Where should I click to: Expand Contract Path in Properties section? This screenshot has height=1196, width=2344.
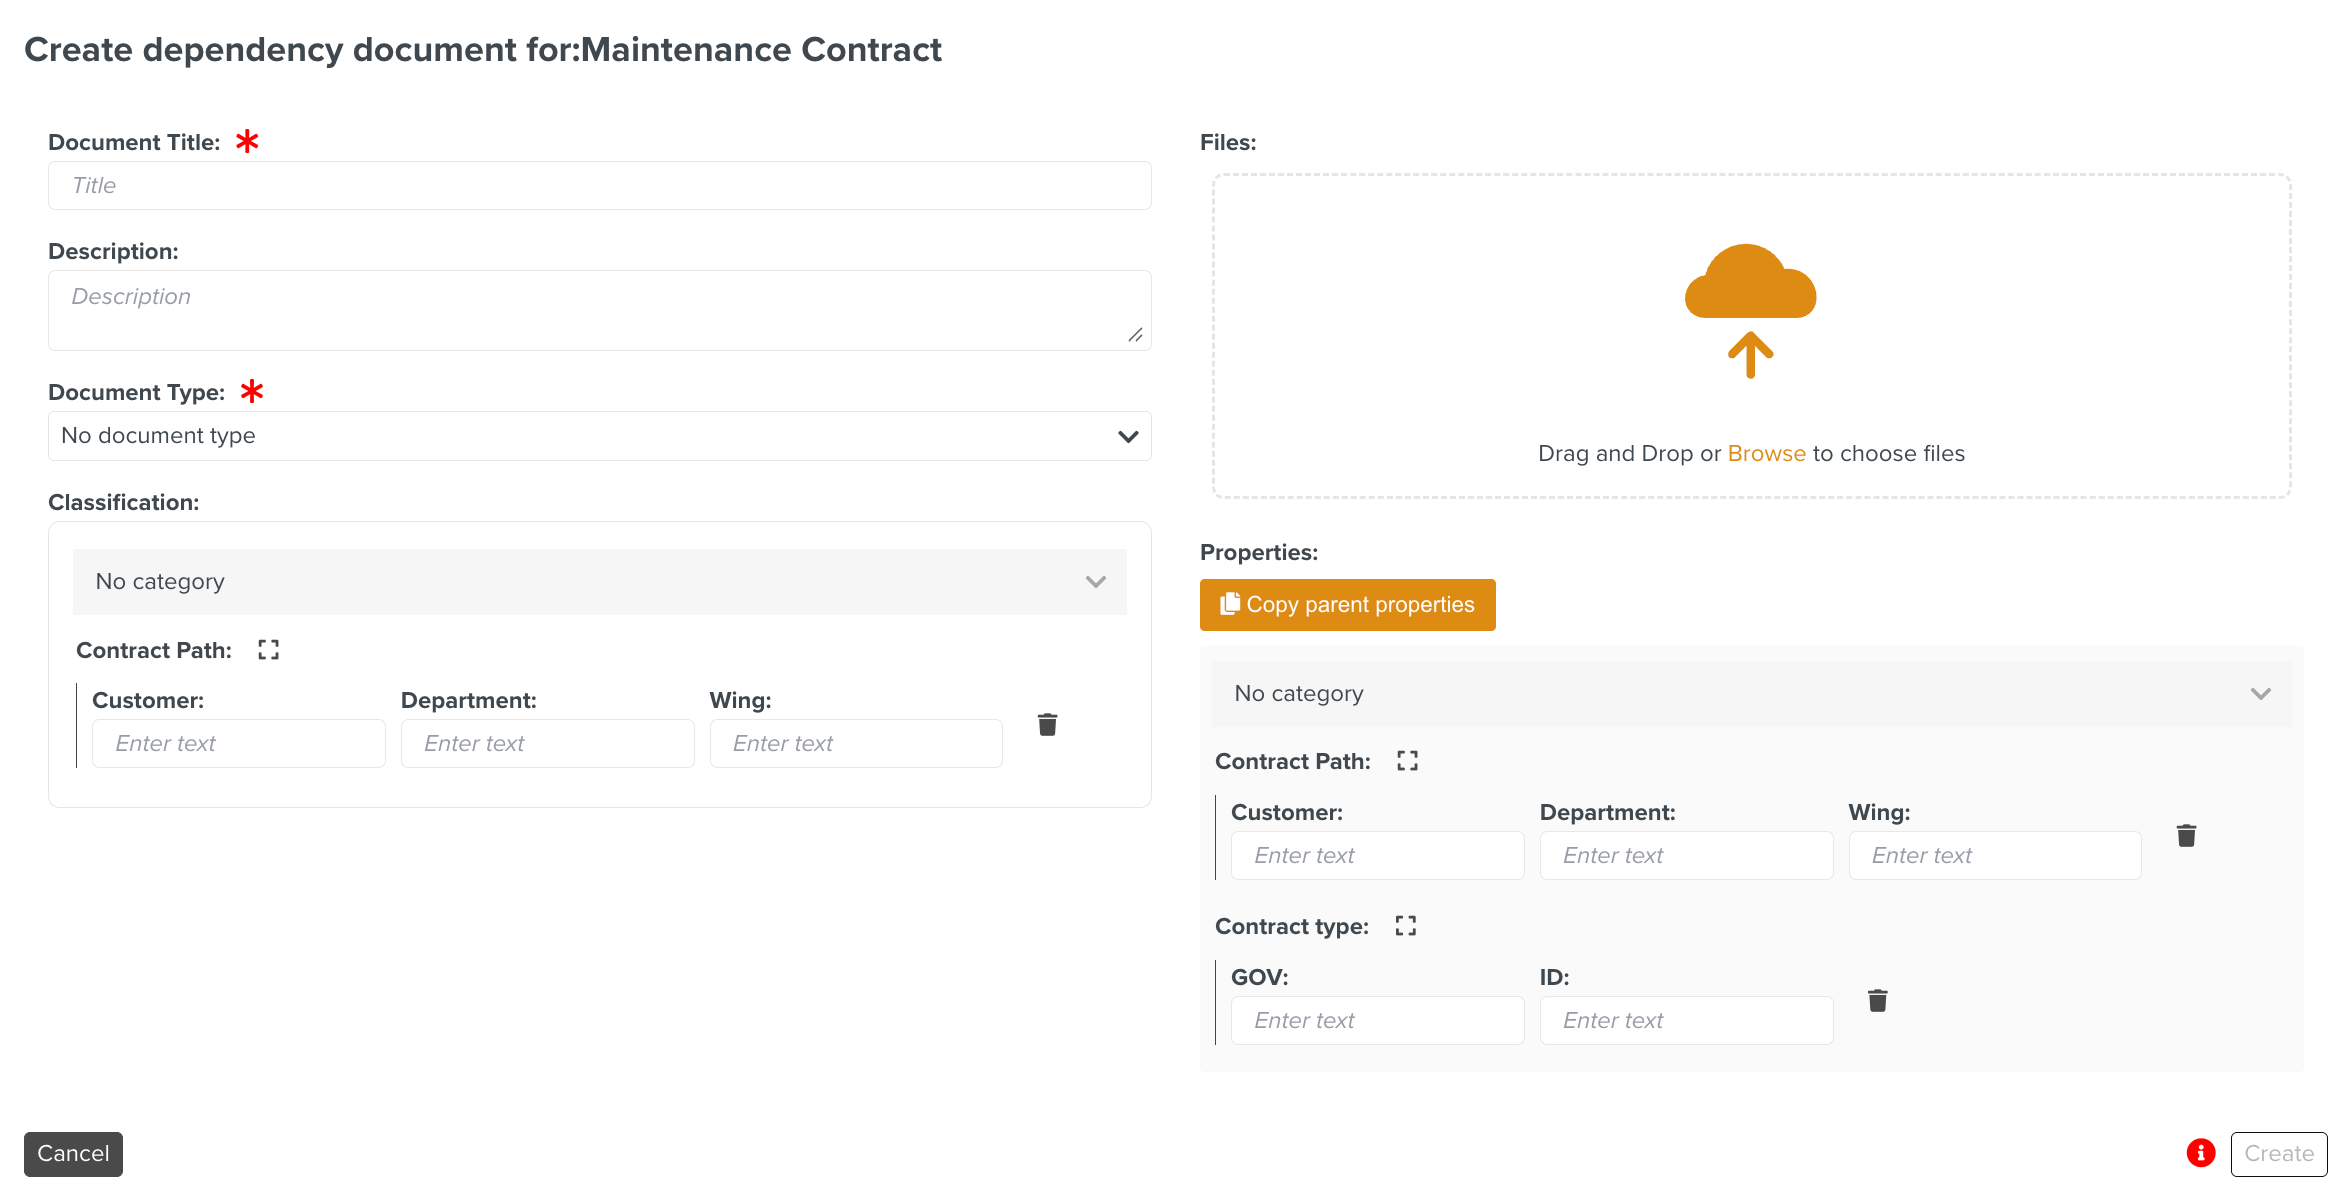tap(1407, 761)
